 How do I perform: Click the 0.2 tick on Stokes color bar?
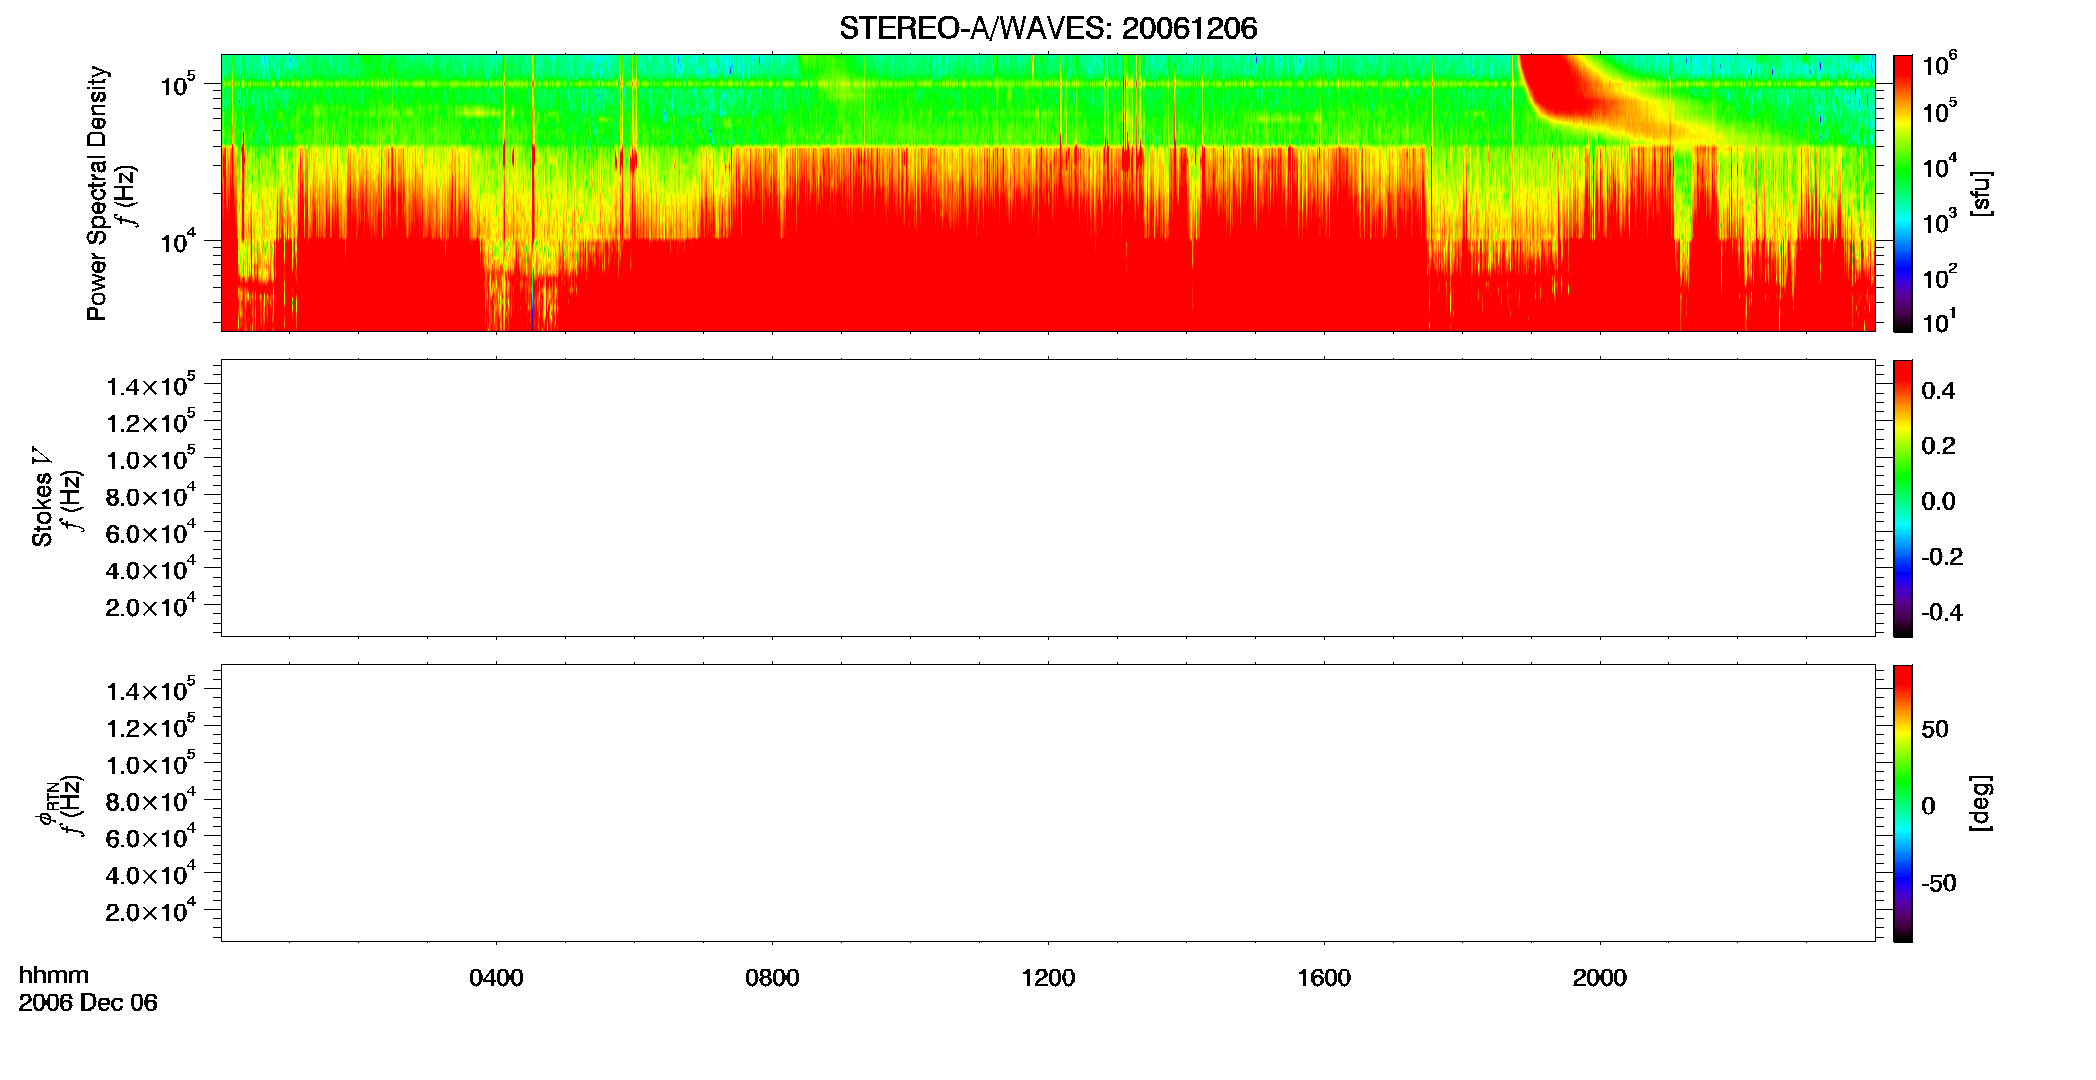click(x=1938, y=446)
